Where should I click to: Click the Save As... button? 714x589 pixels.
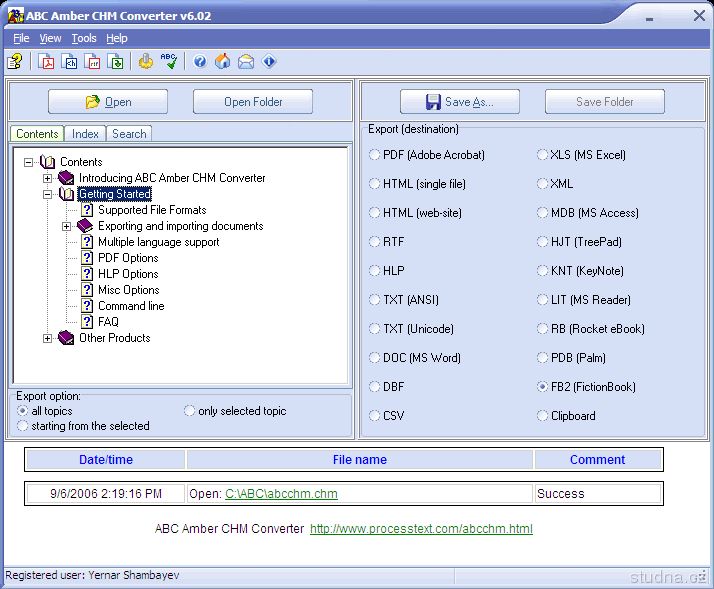click(x=459, y=102)
